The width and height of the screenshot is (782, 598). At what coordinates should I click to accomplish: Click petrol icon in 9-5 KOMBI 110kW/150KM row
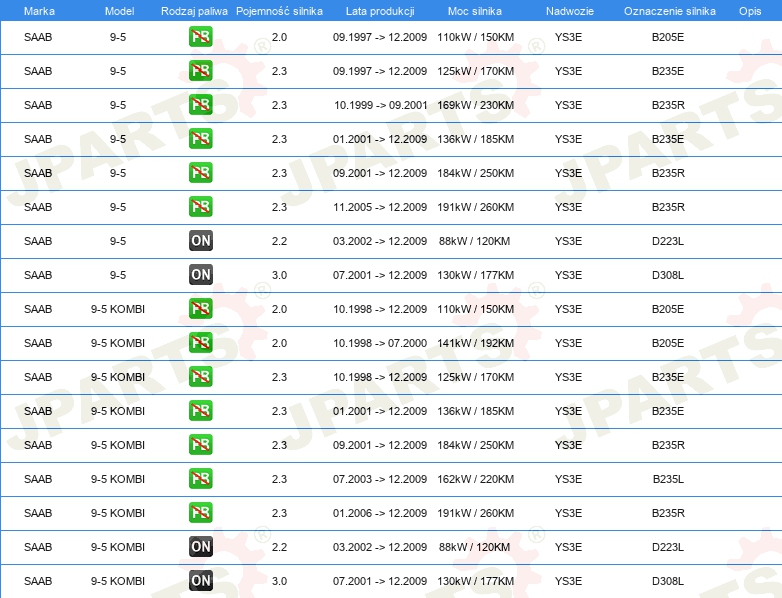tap(200, 309)
